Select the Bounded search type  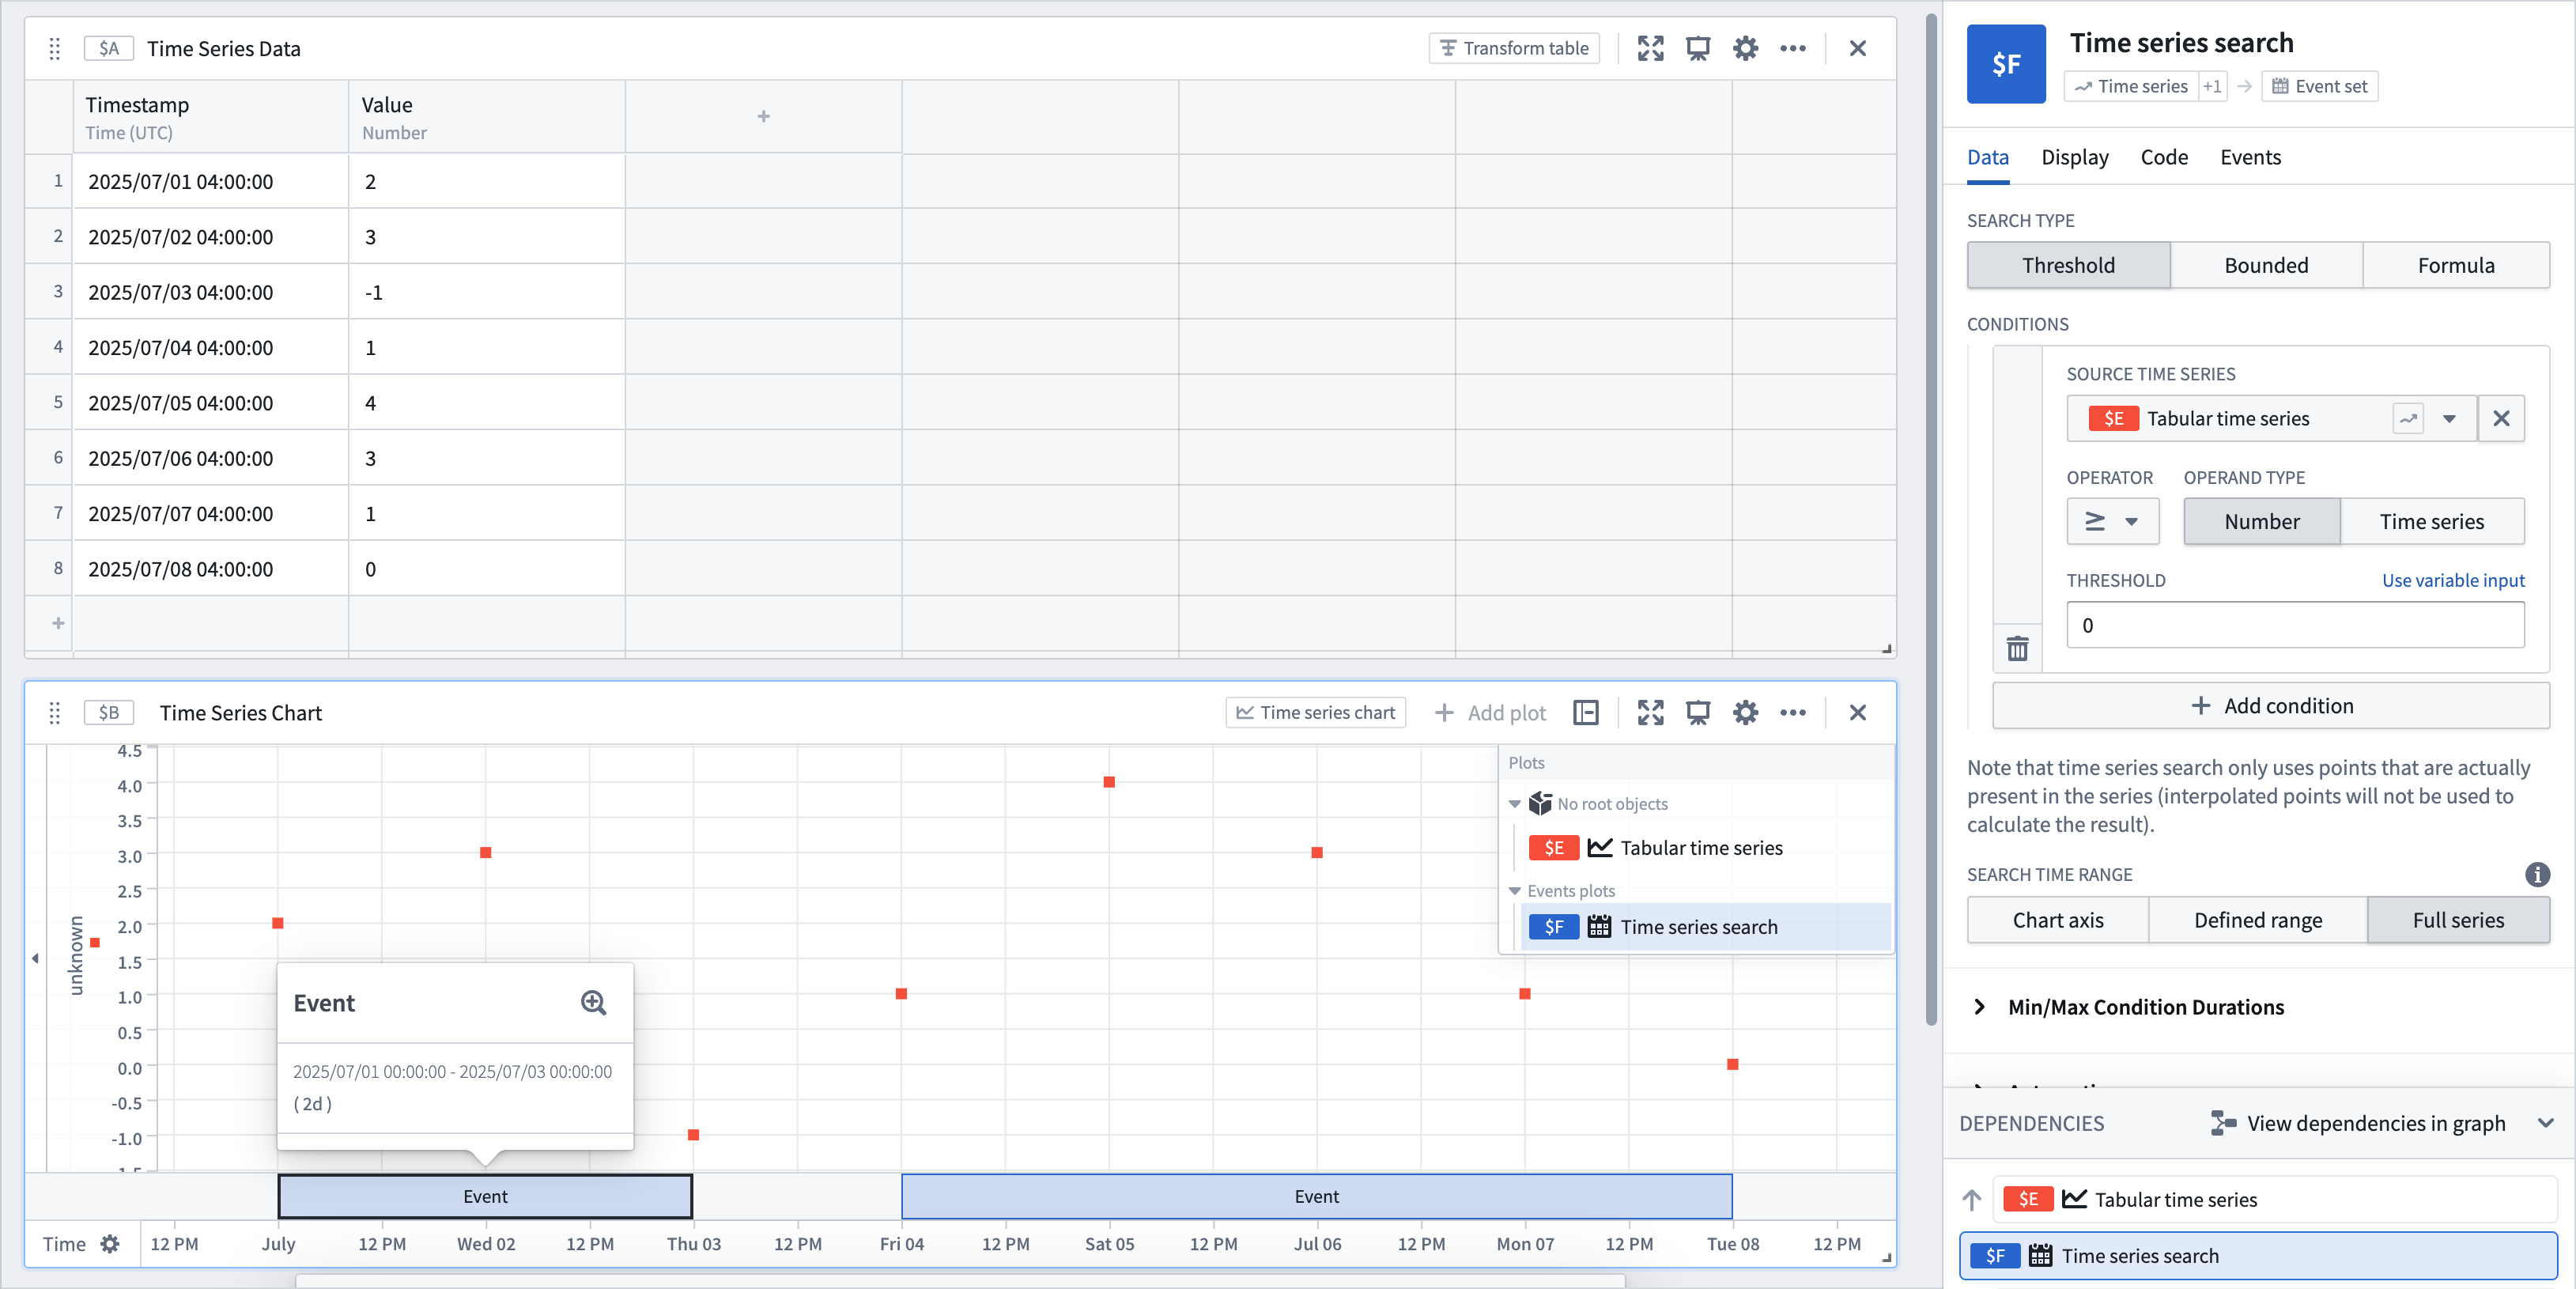2265,265
